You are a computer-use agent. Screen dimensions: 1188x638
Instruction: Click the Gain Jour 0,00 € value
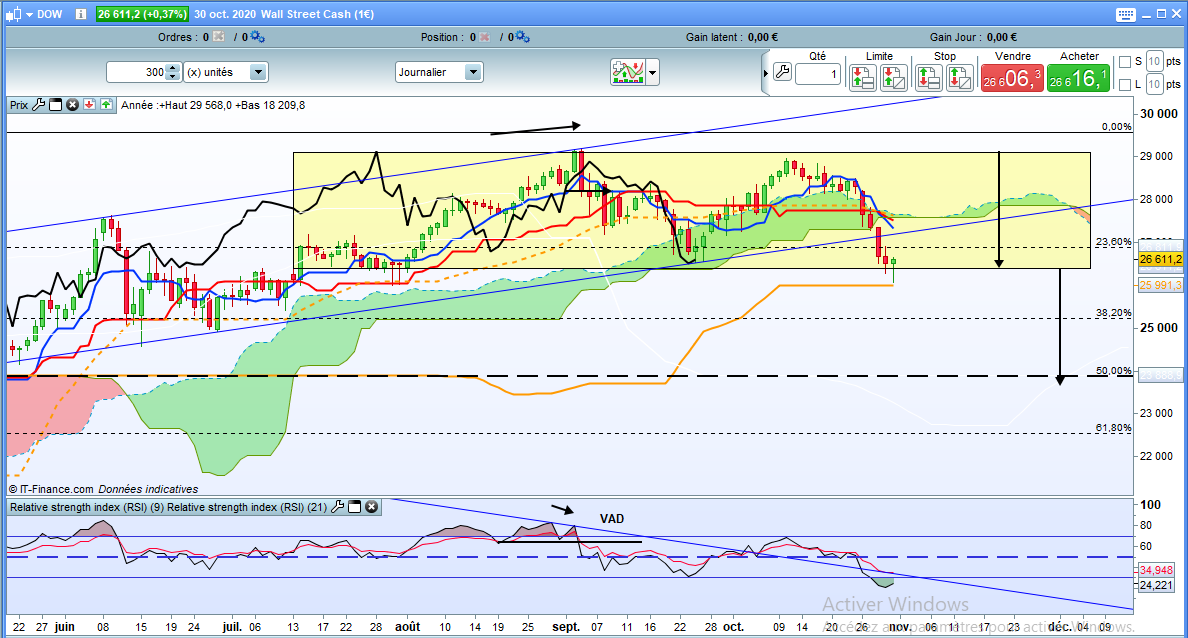1002,37
